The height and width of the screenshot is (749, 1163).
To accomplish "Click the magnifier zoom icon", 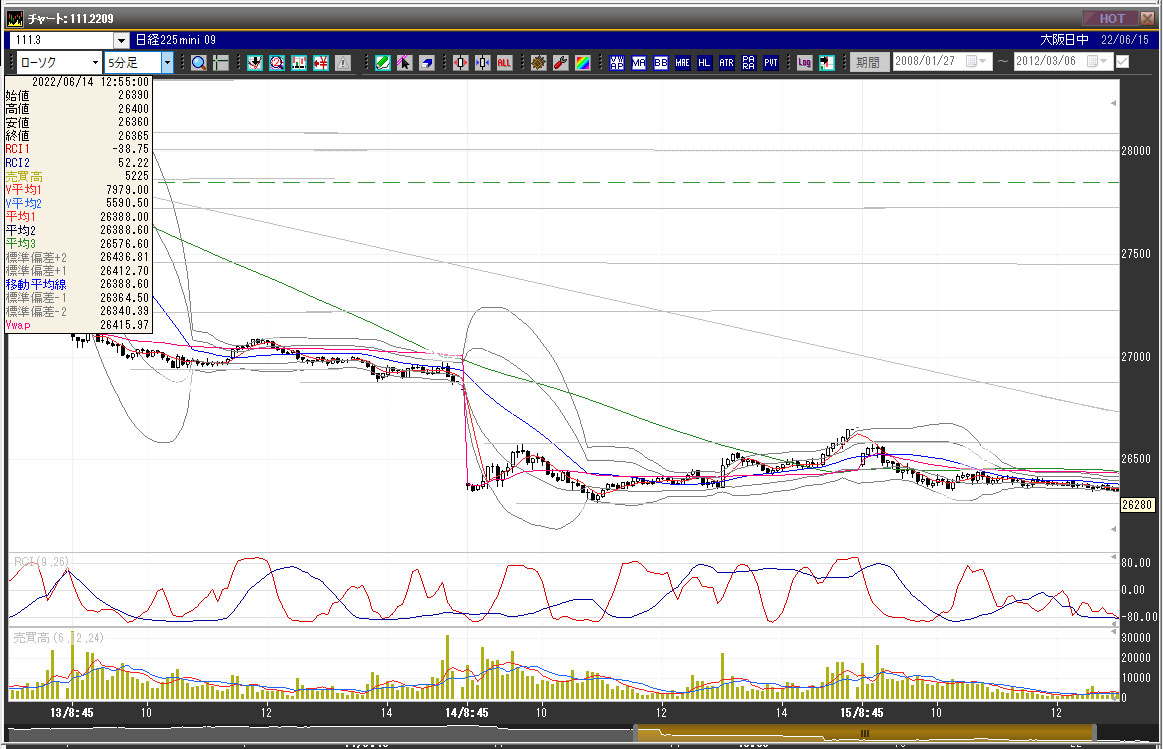I will (199, 63).
